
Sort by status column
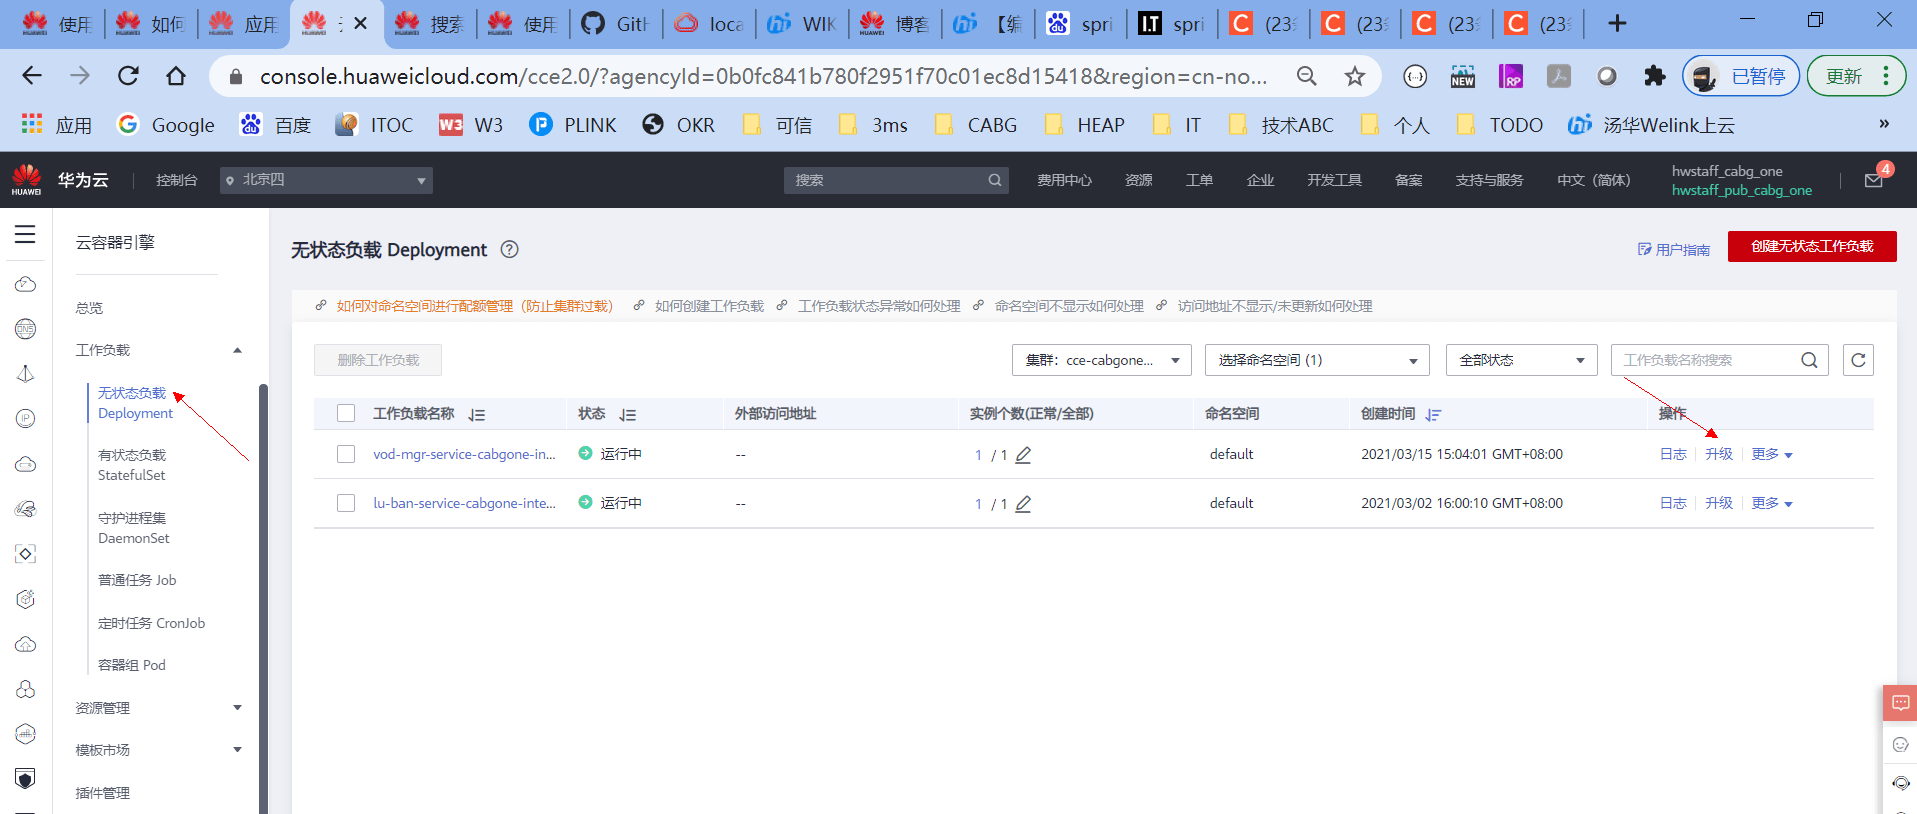coord(628,414)
